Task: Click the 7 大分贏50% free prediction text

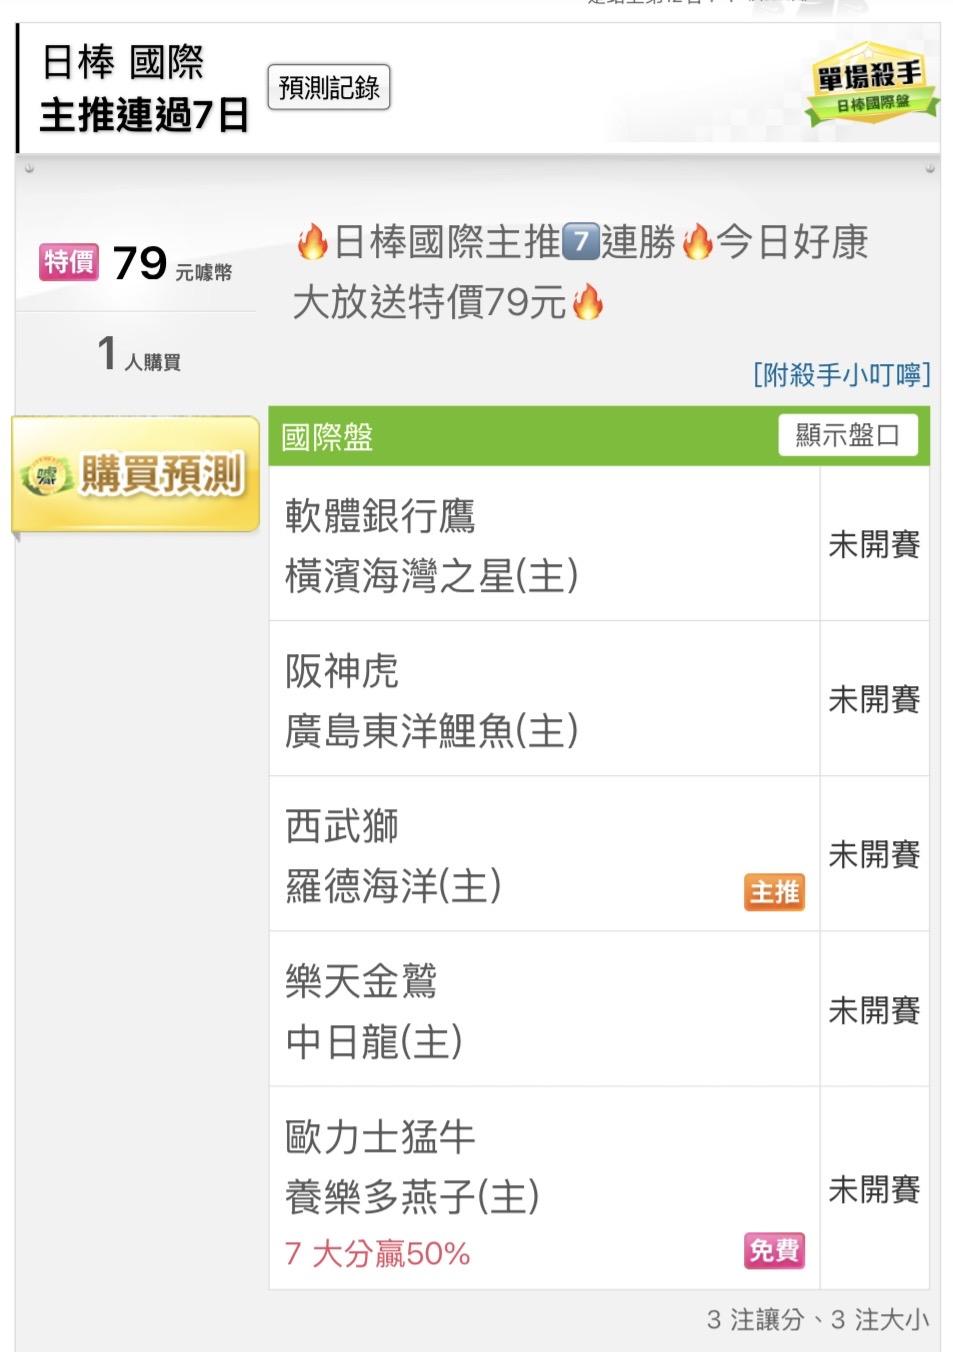Action: (x=377, y=1254)
